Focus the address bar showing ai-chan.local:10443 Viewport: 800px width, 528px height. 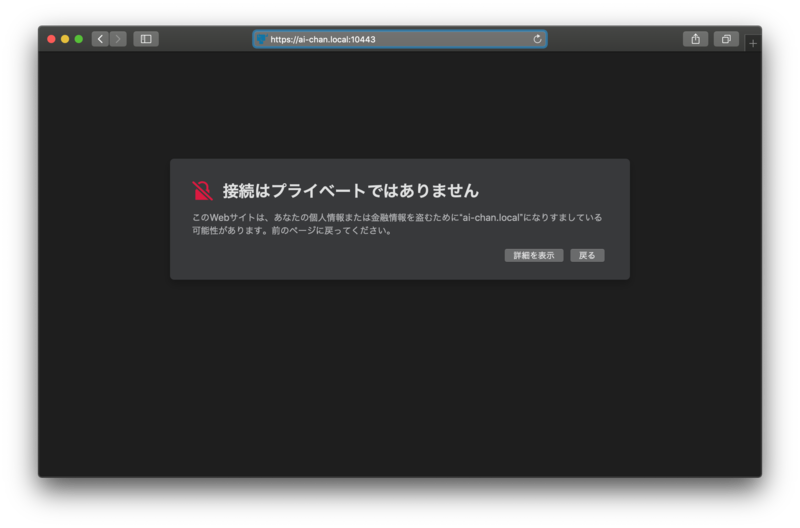[x=400, y=39]
